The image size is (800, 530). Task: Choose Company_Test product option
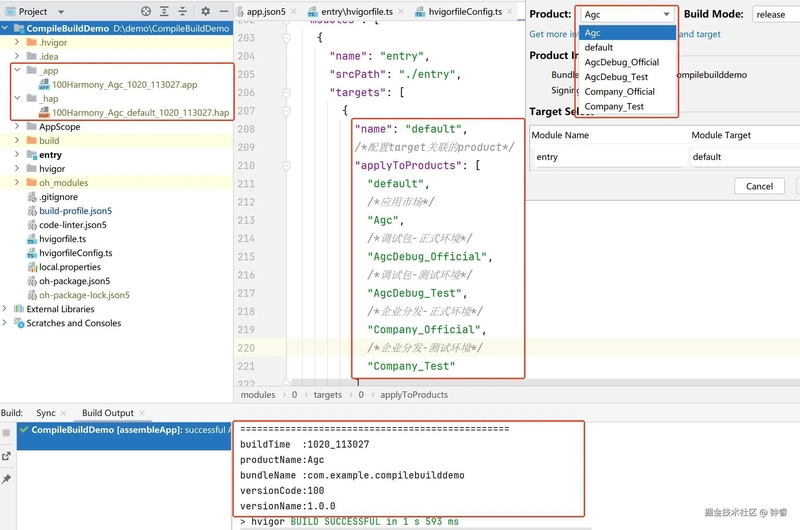(627, 107)
